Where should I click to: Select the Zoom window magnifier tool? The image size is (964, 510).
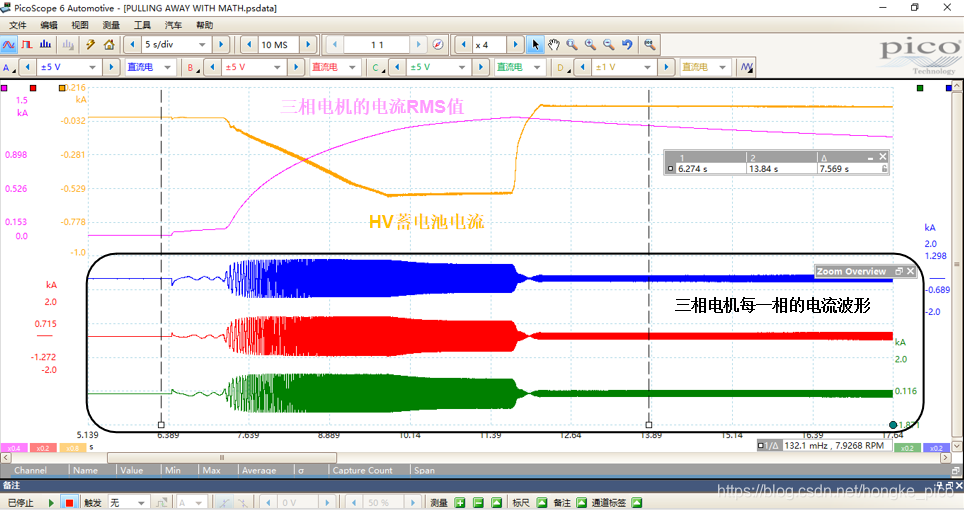(x=572, y=45)
